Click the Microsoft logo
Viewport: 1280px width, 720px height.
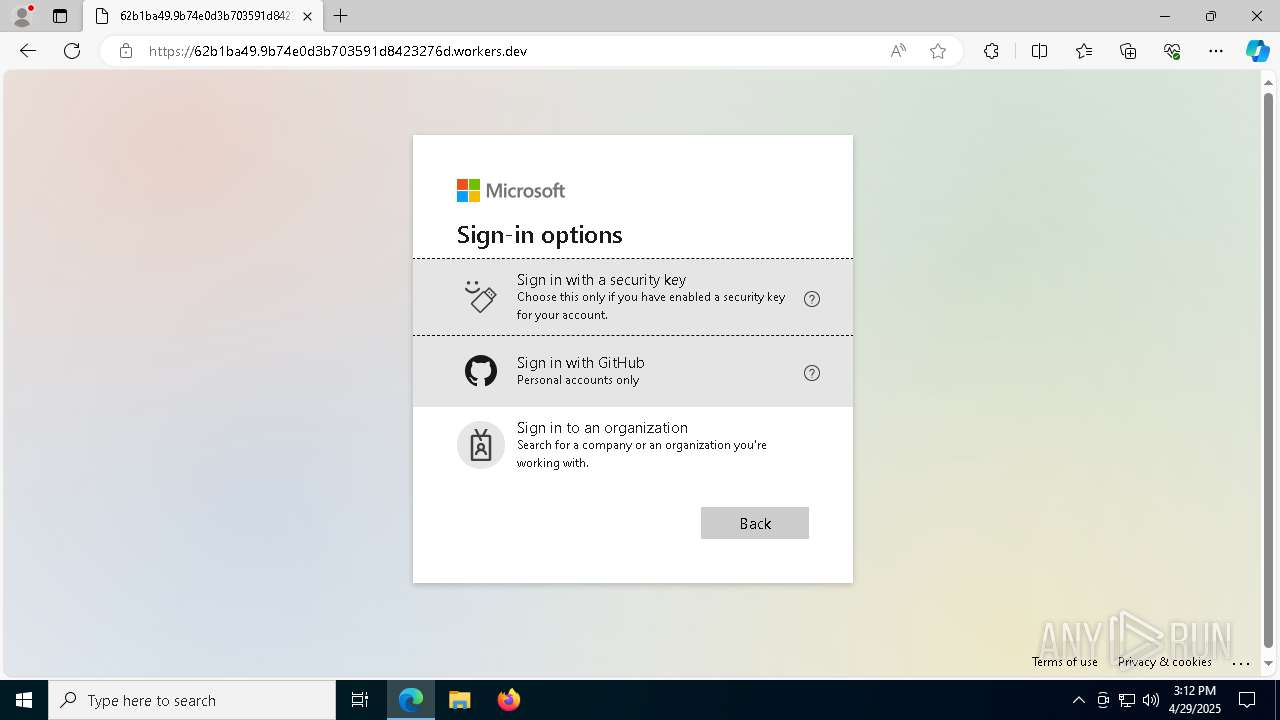tap(511, 190)
